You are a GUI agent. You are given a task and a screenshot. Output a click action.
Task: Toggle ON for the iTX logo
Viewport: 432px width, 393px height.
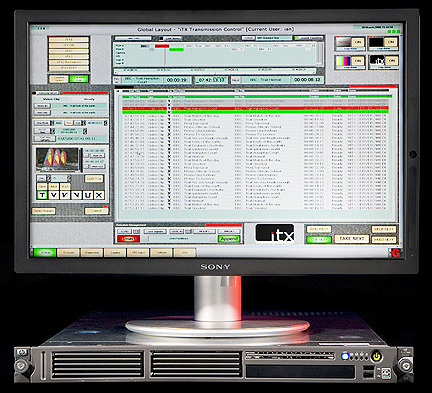(391, 61)
